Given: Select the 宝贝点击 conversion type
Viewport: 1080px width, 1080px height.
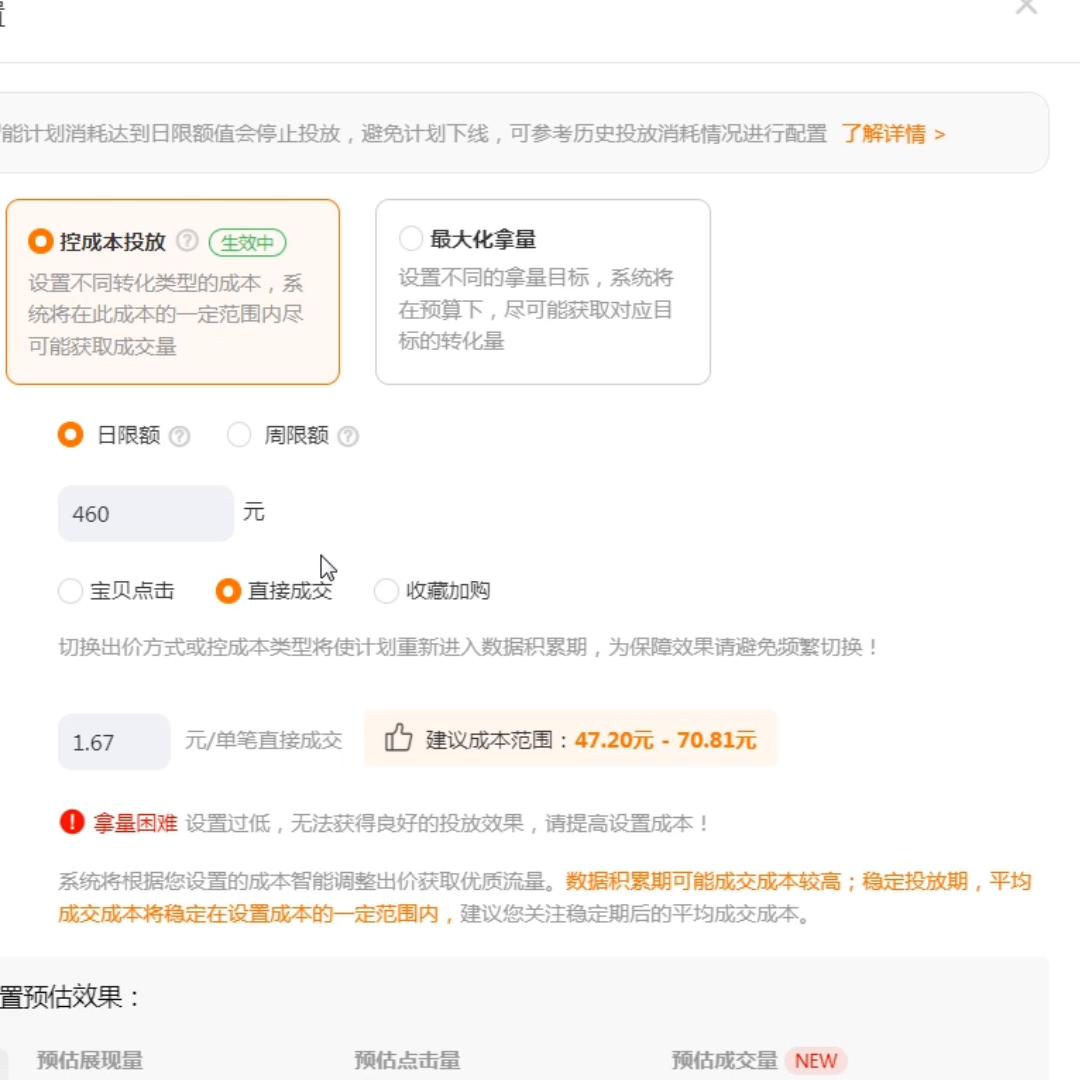Looking at the screenshot, I should [x=70, y=592].
